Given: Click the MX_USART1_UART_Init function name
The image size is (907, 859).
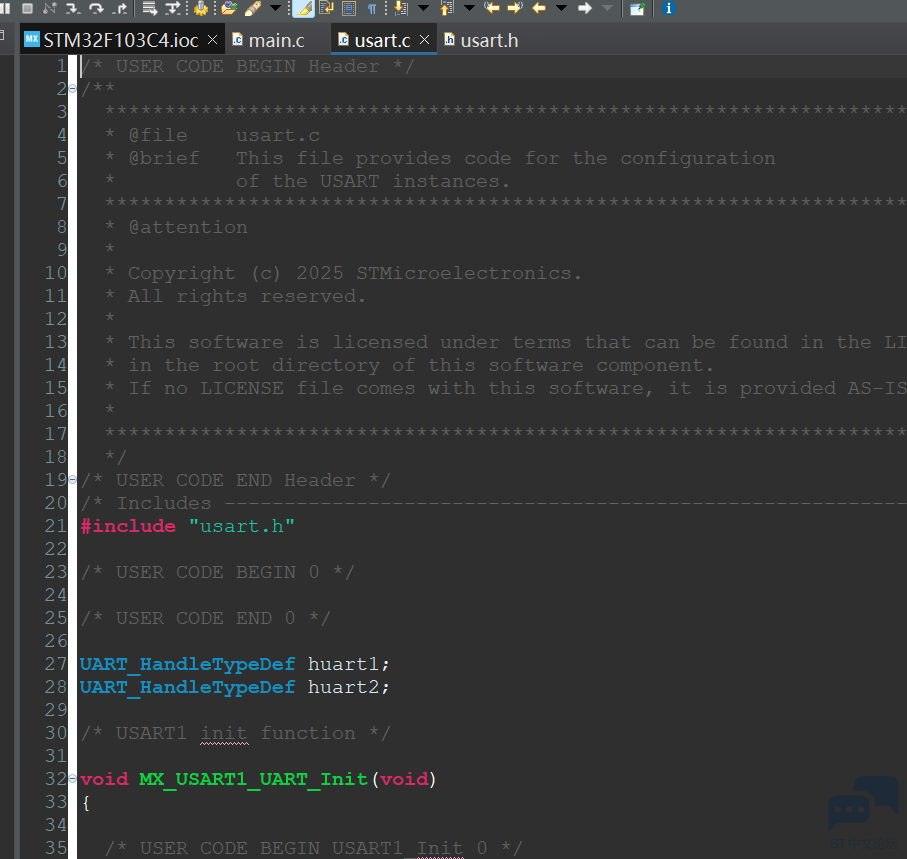Looking at the screenshot, I should coord(253,779).
